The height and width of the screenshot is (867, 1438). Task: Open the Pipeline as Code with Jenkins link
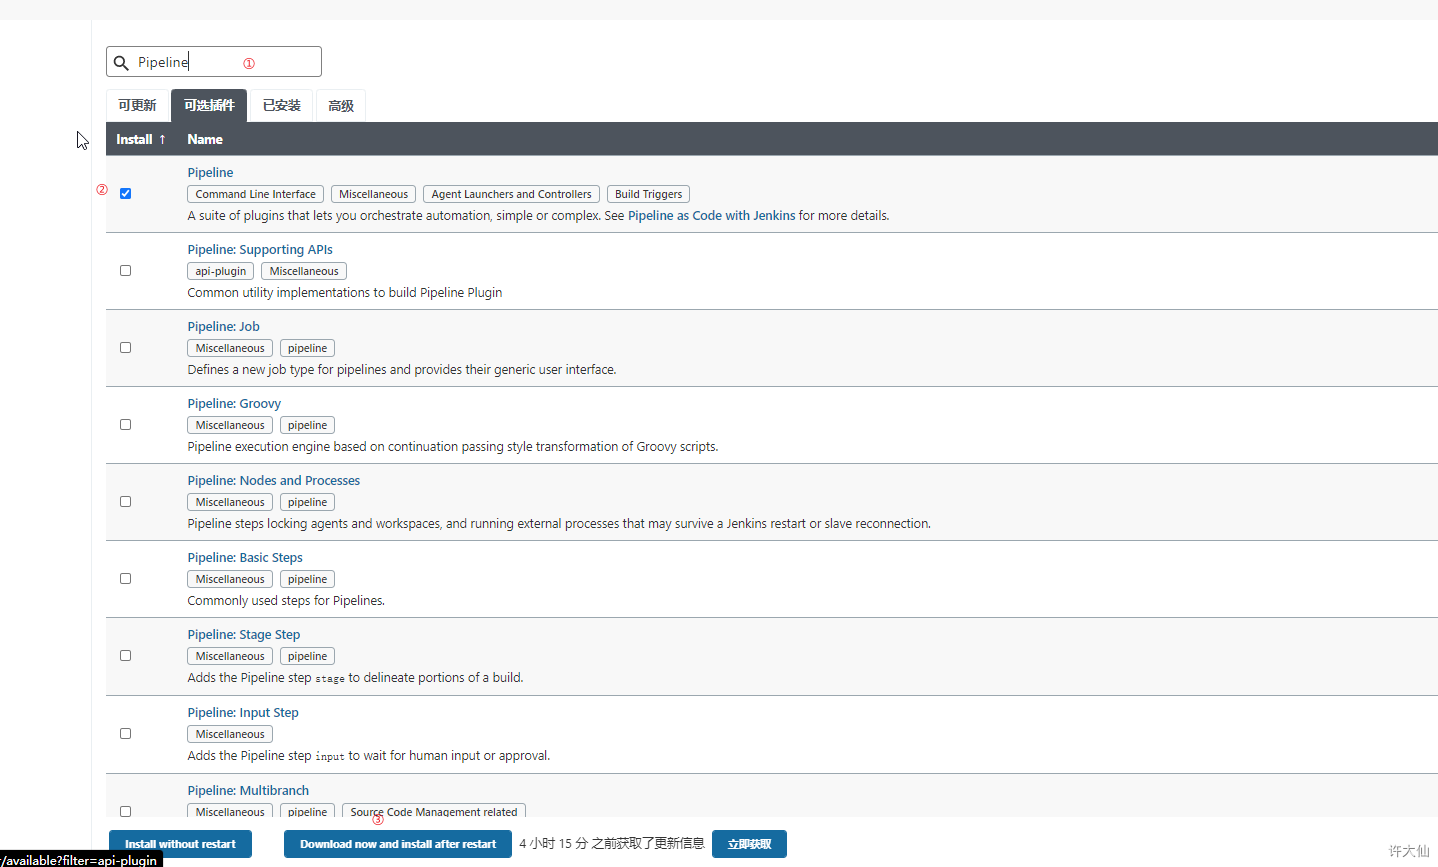pos(712,215)
